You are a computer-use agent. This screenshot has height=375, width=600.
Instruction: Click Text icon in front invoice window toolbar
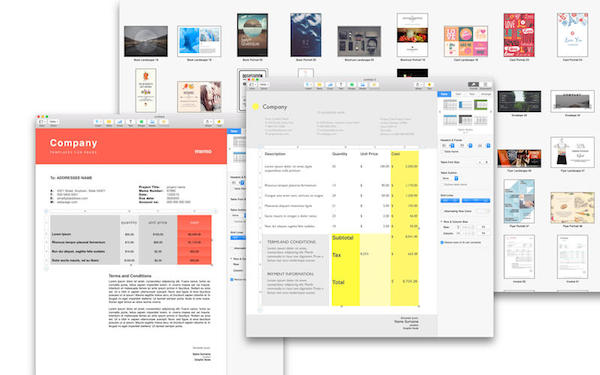pyautogui.click(x=341, y=84)
